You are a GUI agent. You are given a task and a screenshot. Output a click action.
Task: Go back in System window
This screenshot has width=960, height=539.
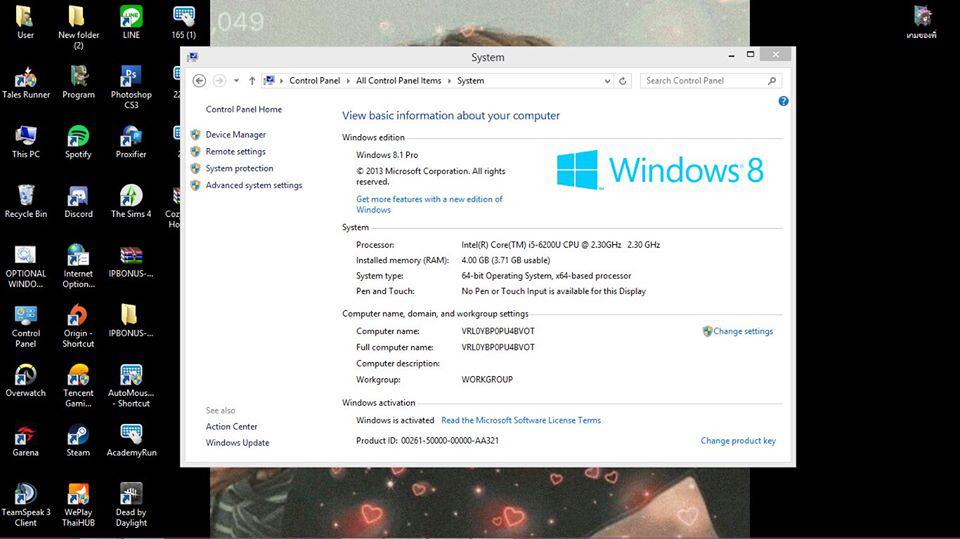199,81
